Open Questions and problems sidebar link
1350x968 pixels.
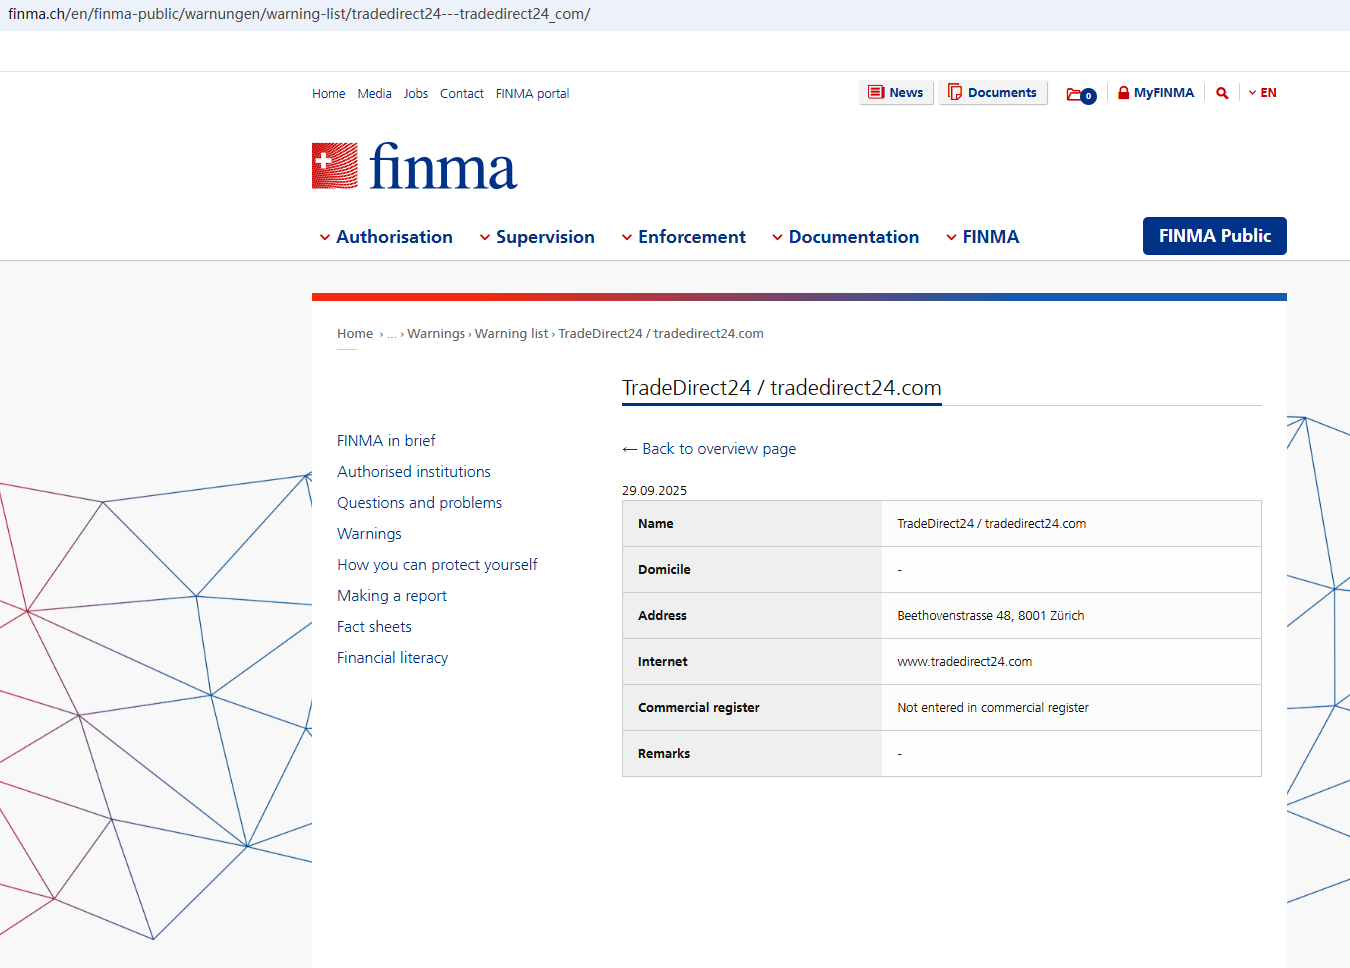click(x=420, y=503)
